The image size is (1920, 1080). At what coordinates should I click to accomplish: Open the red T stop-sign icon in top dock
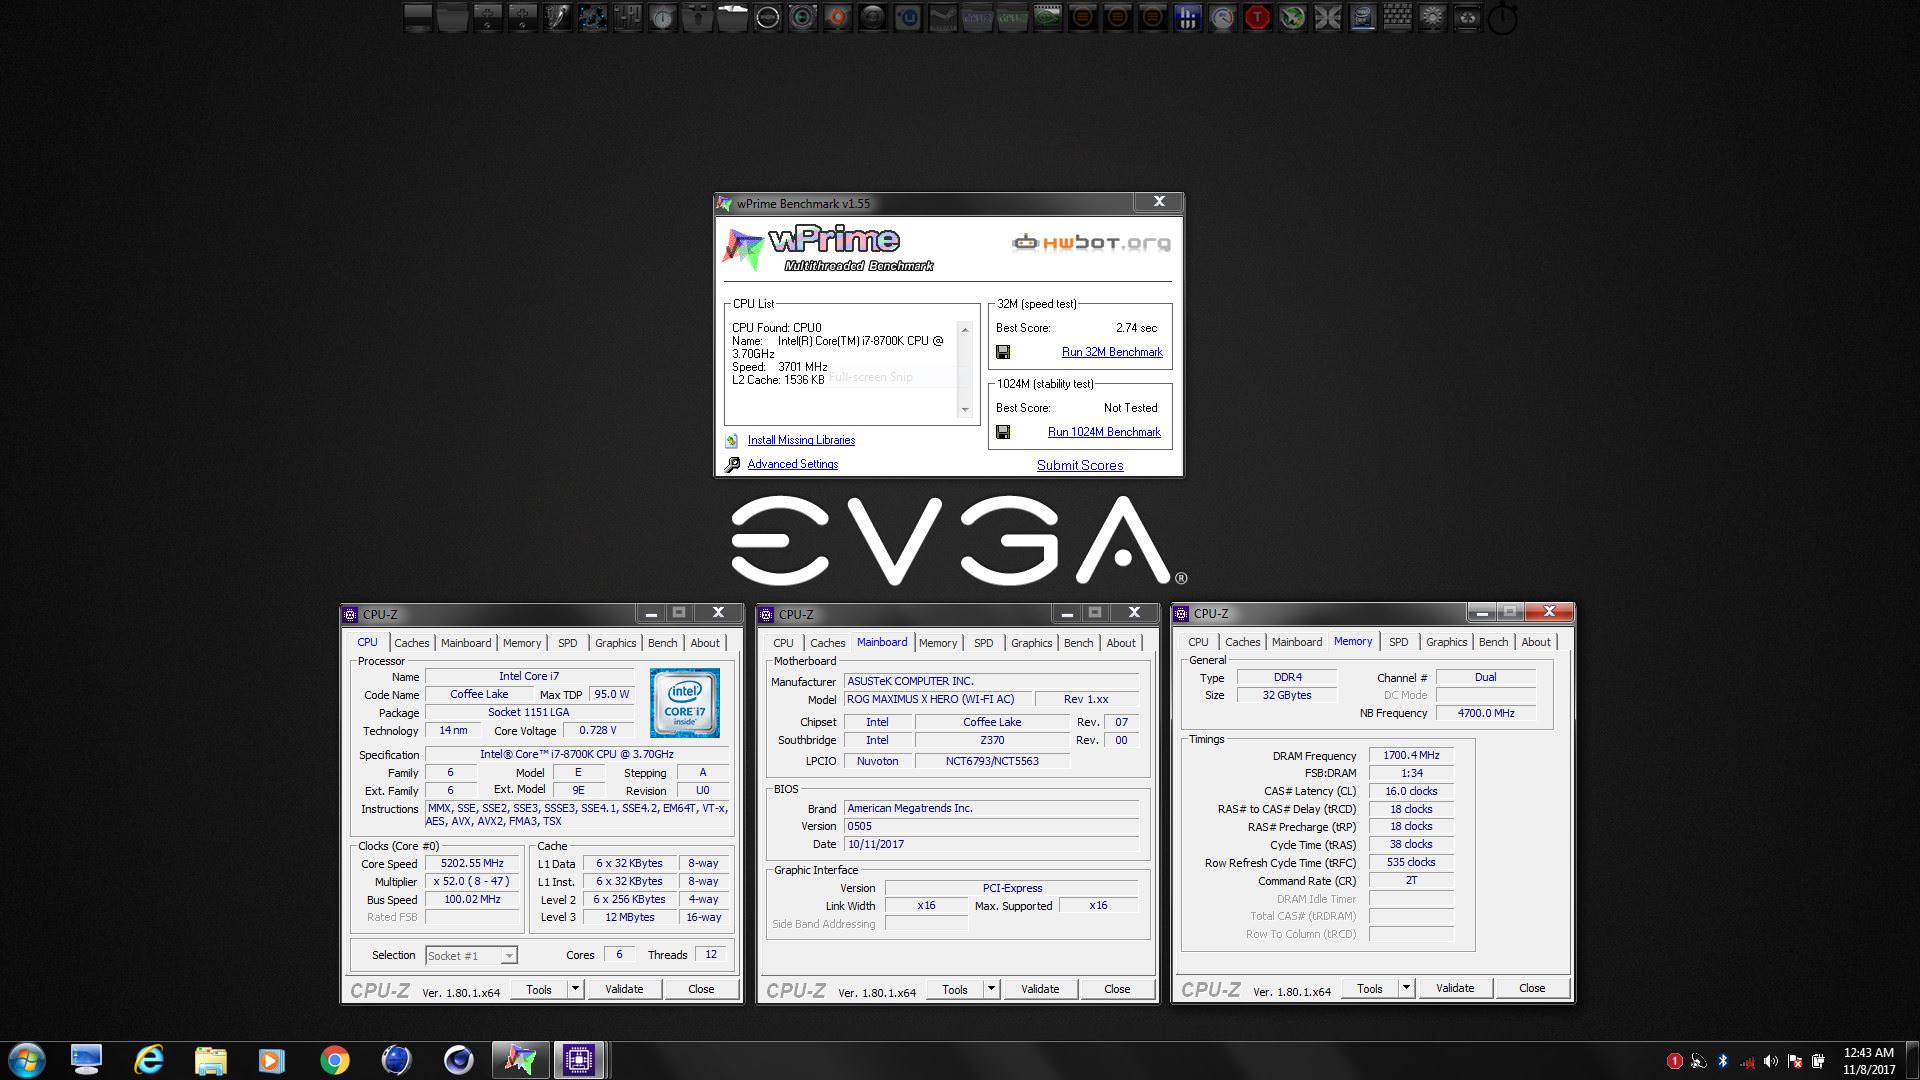[1257, 17]
